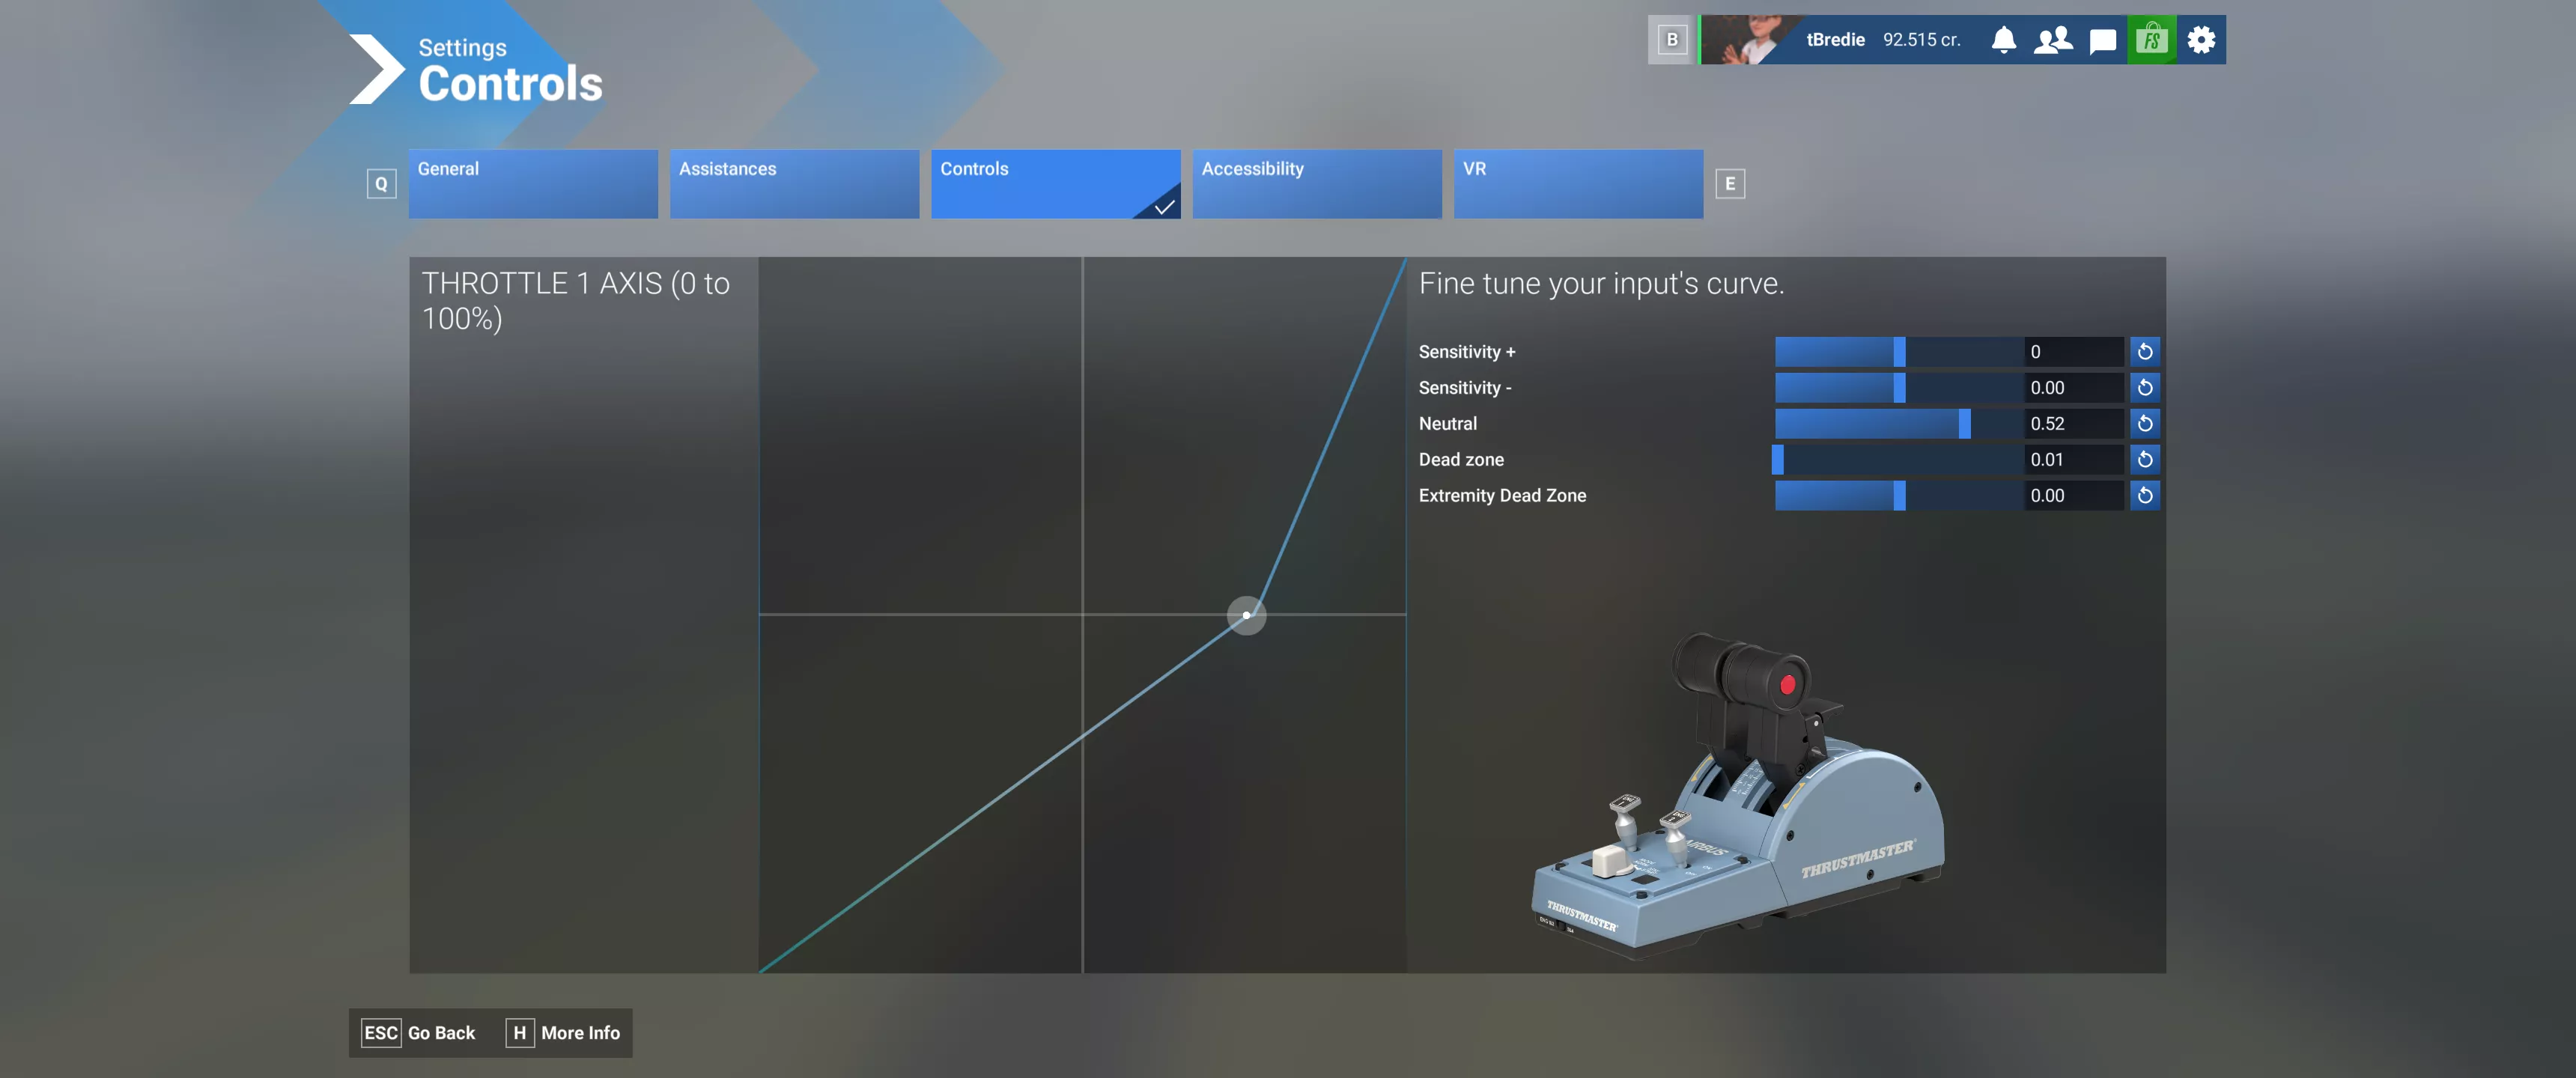Reset the Extremity Dead Zone value
Viewport: 2576px width, 1078px height.
[2145, 496]
